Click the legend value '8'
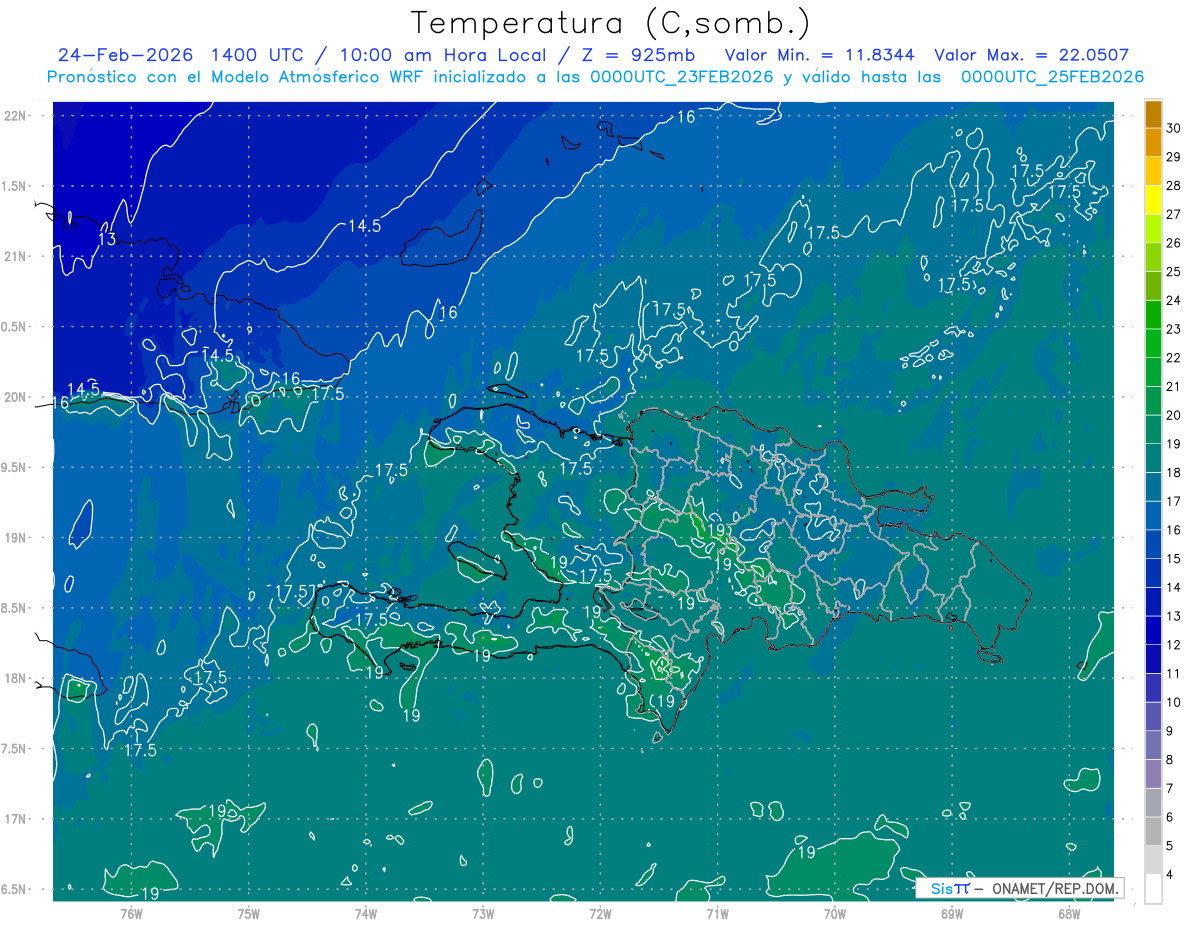The height and width of the screenshot is (927, 1200). tap(1170, 759)
